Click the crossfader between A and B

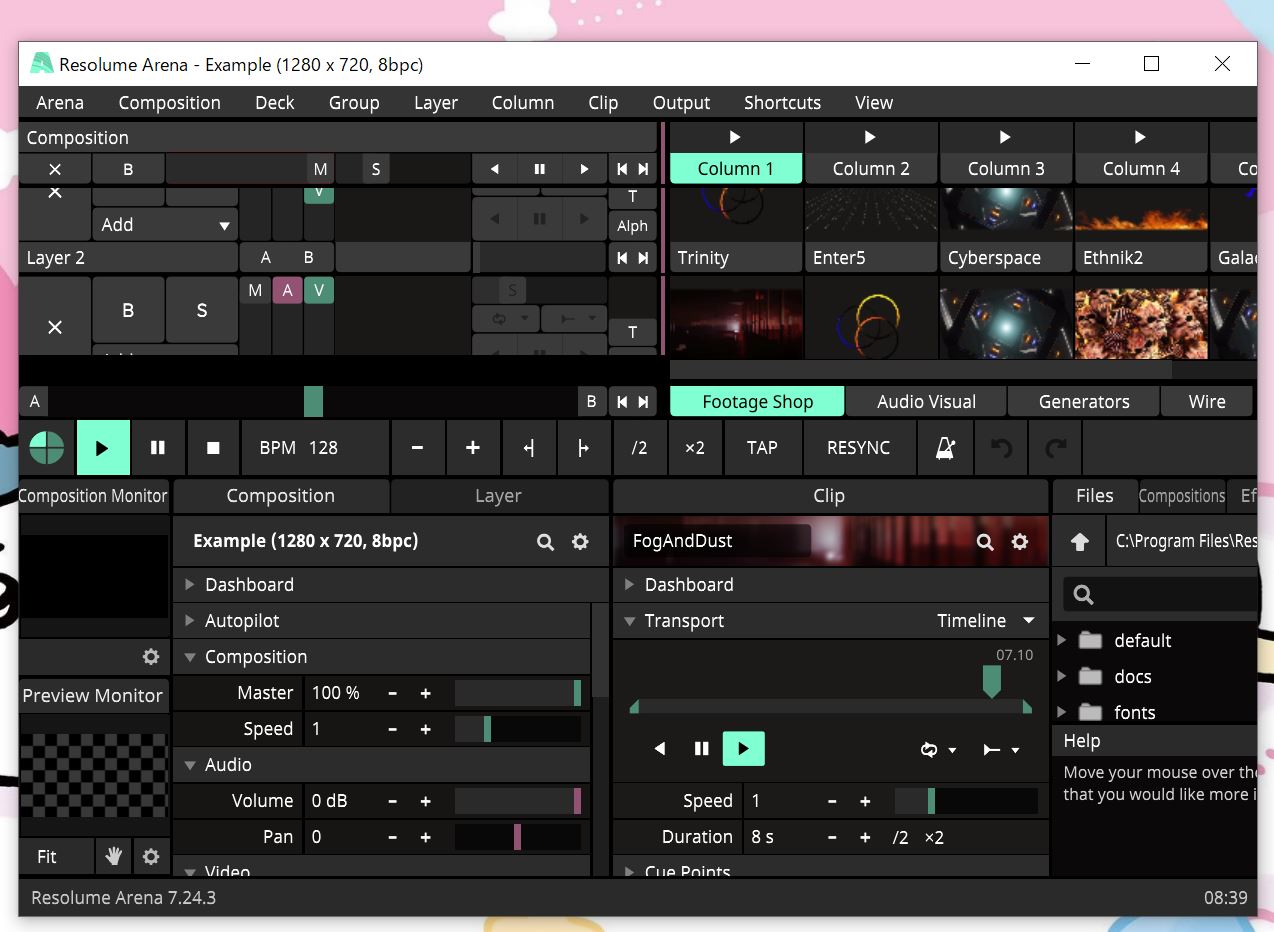pyautogui.click(x=313, y=402)
